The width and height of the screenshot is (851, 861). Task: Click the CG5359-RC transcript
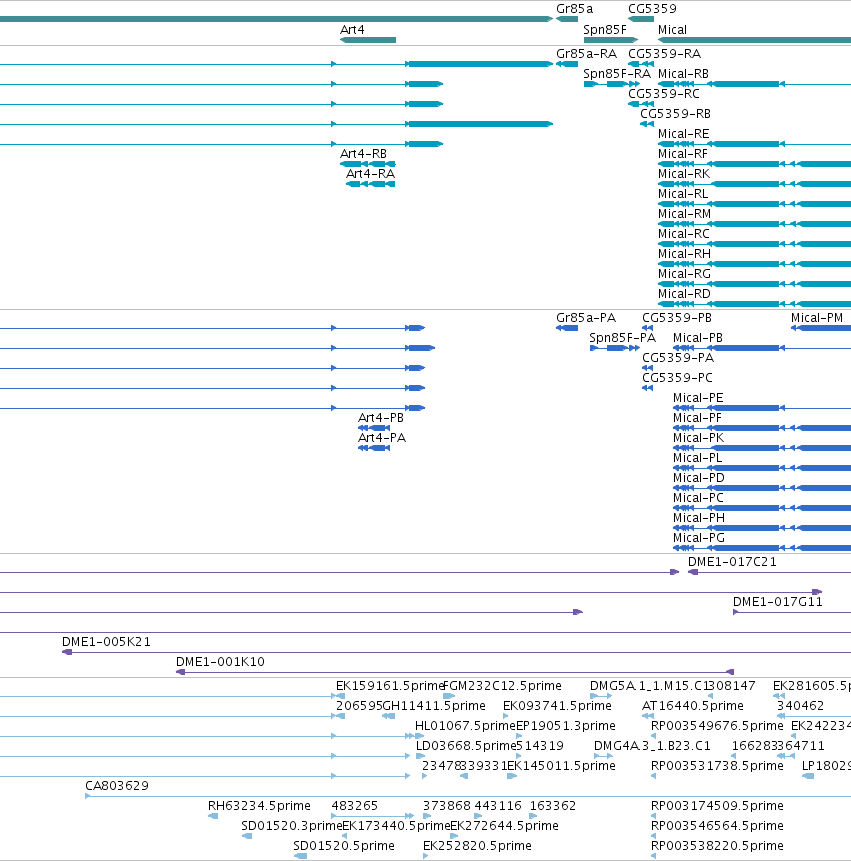pyautogui.click(x=641, y=104)
